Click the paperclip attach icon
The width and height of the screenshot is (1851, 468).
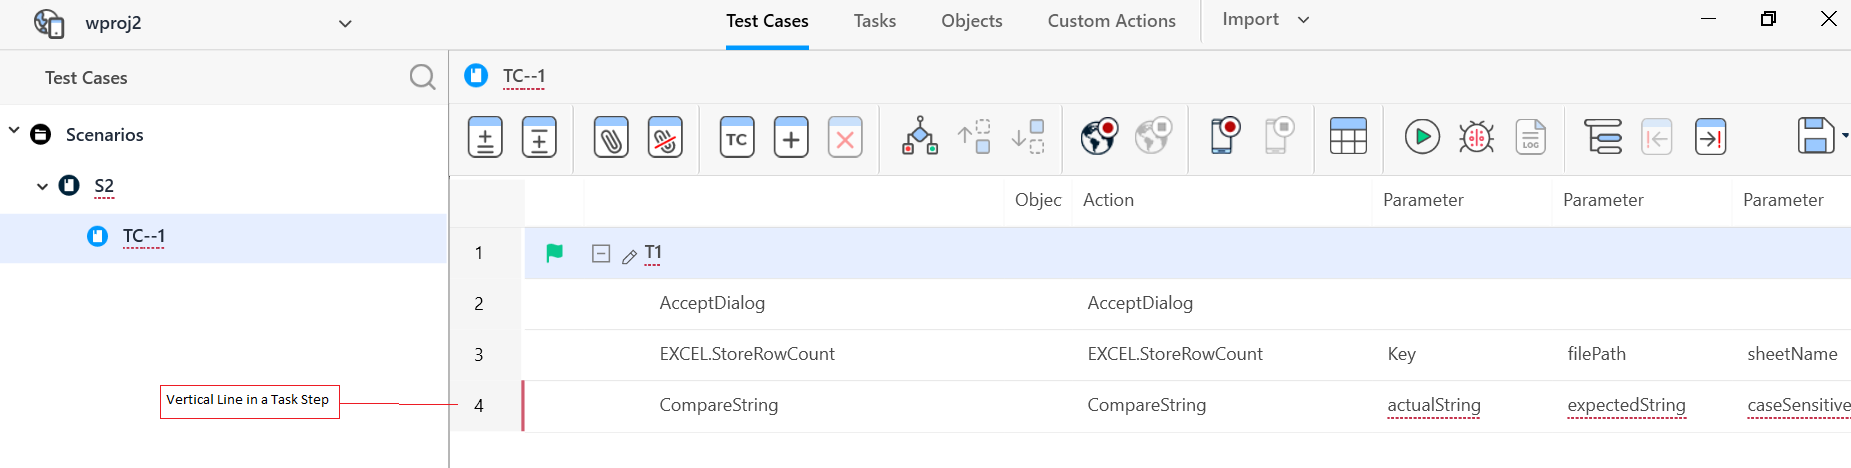pyautogui.click(x=611, y=138)
